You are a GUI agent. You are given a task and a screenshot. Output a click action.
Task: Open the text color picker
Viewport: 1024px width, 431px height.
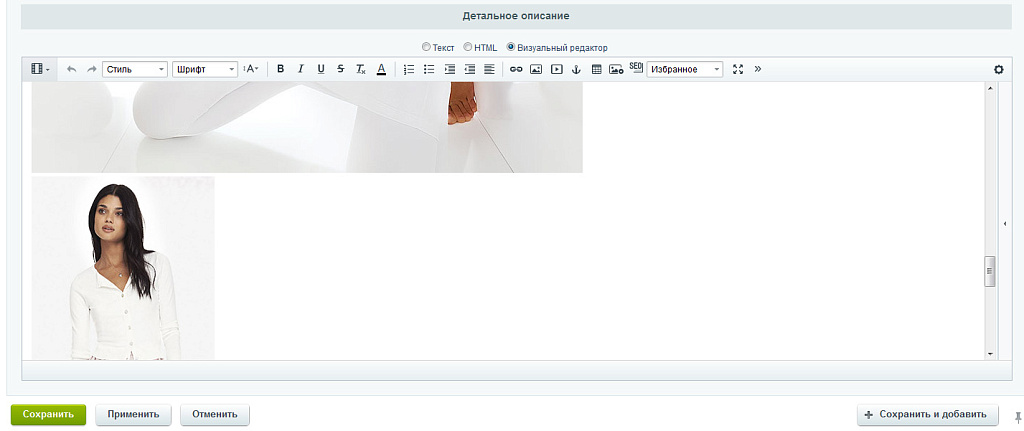click(x=381, y=69)
